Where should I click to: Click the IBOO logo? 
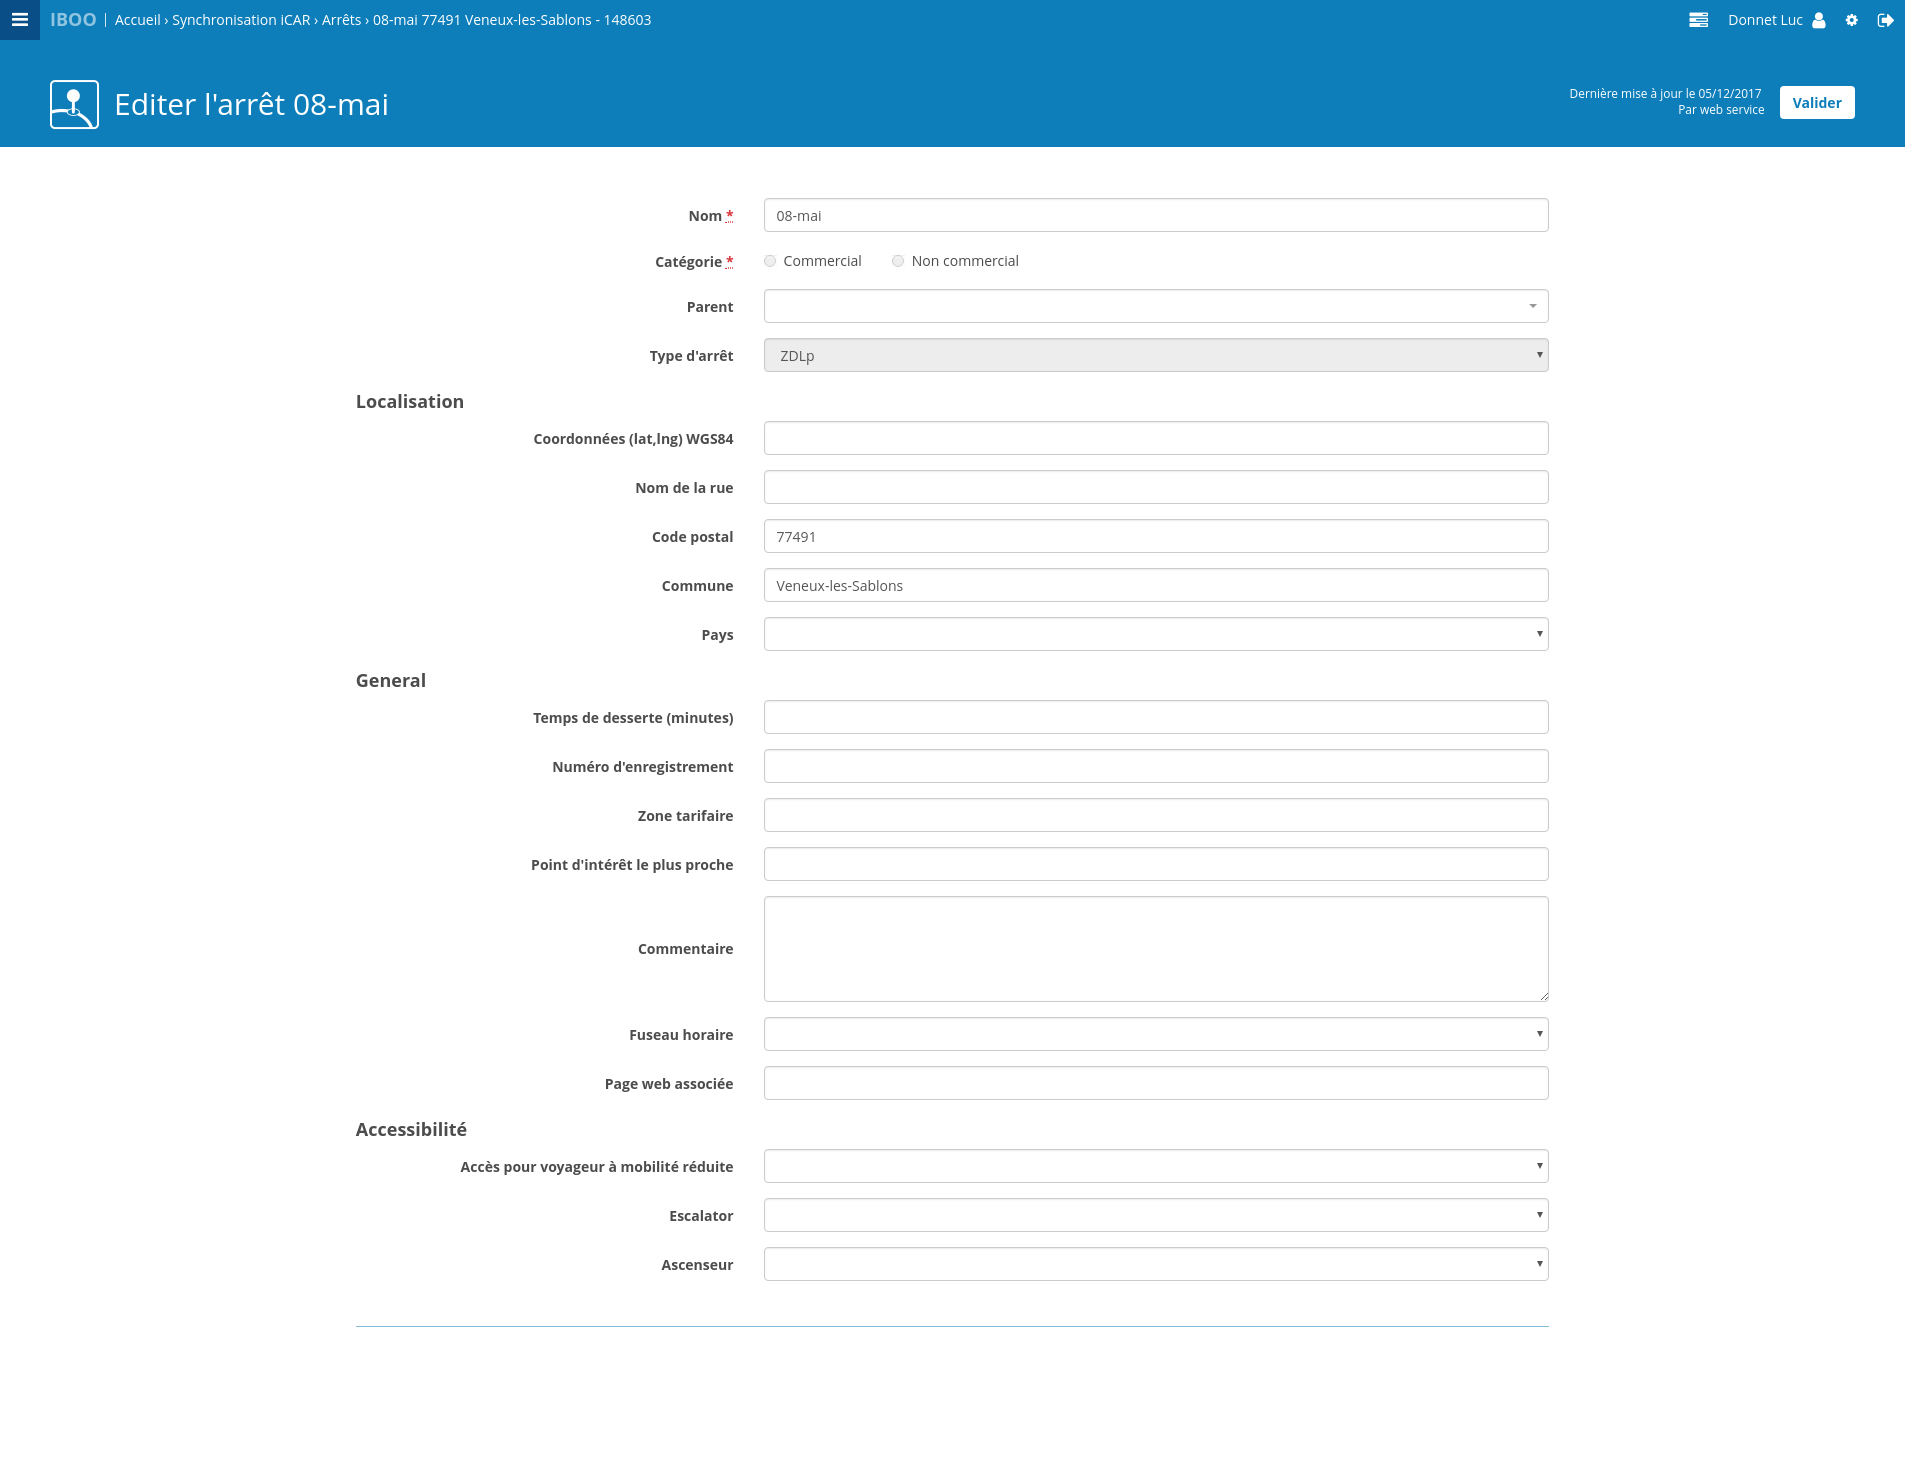click(73, 20)
